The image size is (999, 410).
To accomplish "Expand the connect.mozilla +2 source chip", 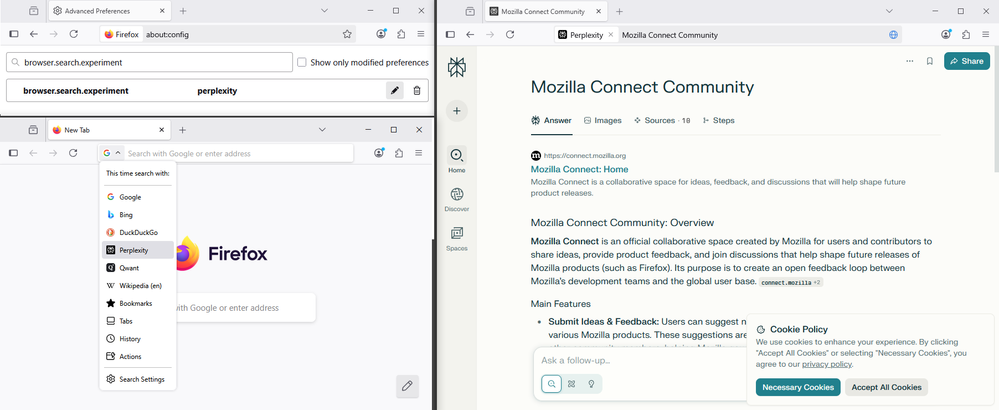I will coord(791,282).
